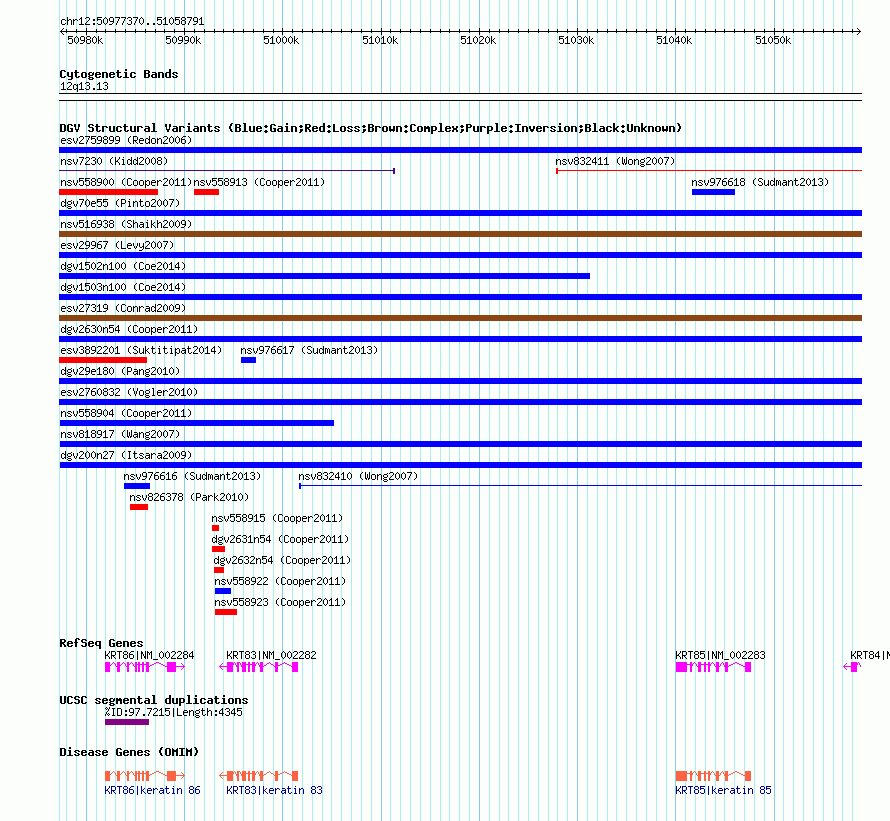Open the KRT85|keratin 85 link
This screenshot has height=821, width=890.
tap(723, 790)
